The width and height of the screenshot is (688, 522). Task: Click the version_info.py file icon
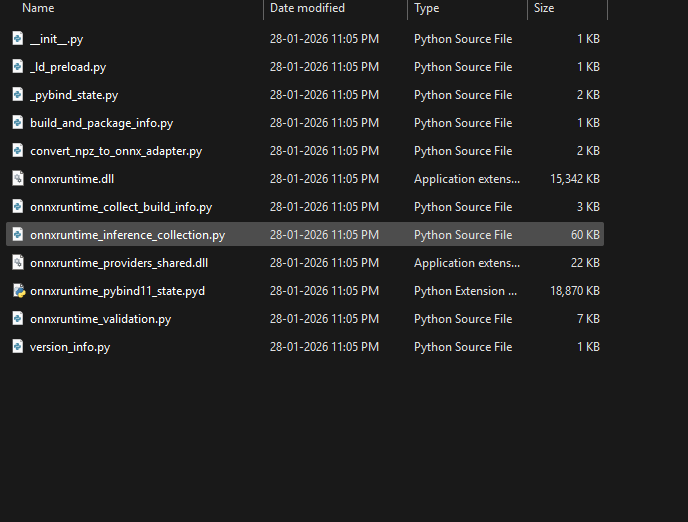(18, 347)
